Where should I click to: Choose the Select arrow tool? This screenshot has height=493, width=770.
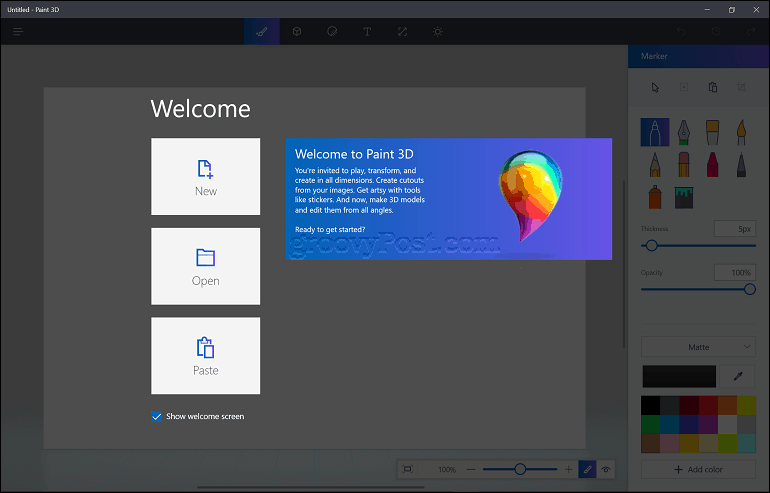click(x=655, y=87)
